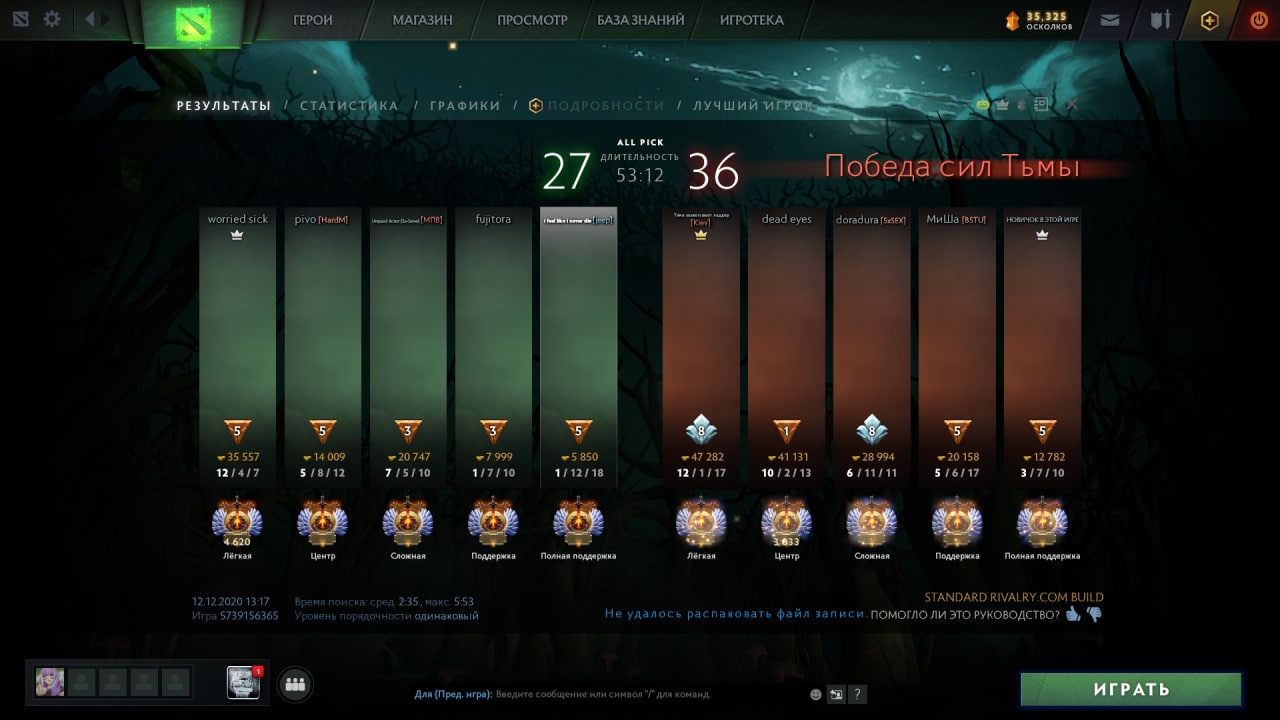Click pivo's Центр rank medal
The image size is (1280, 720).
323,523
